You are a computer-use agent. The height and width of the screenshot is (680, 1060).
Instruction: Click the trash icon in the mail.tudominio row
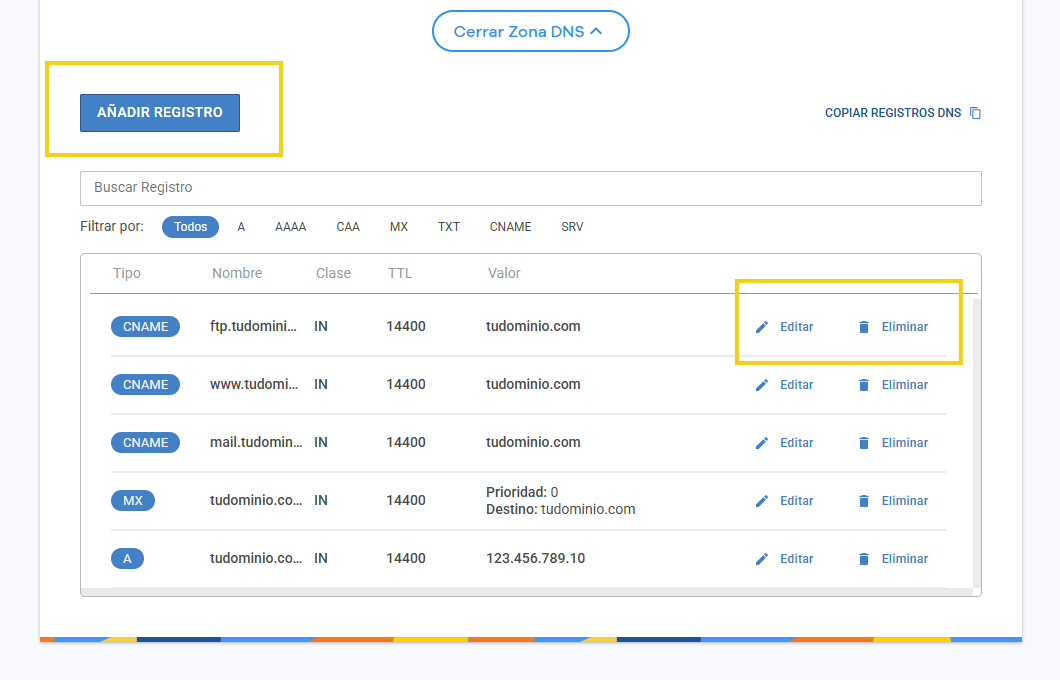864,443
